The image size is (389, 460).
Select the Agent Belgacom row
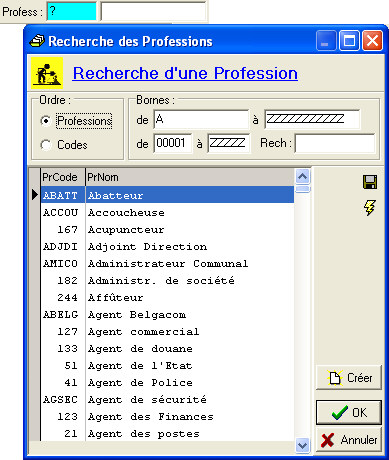click(x=167, y=314)
